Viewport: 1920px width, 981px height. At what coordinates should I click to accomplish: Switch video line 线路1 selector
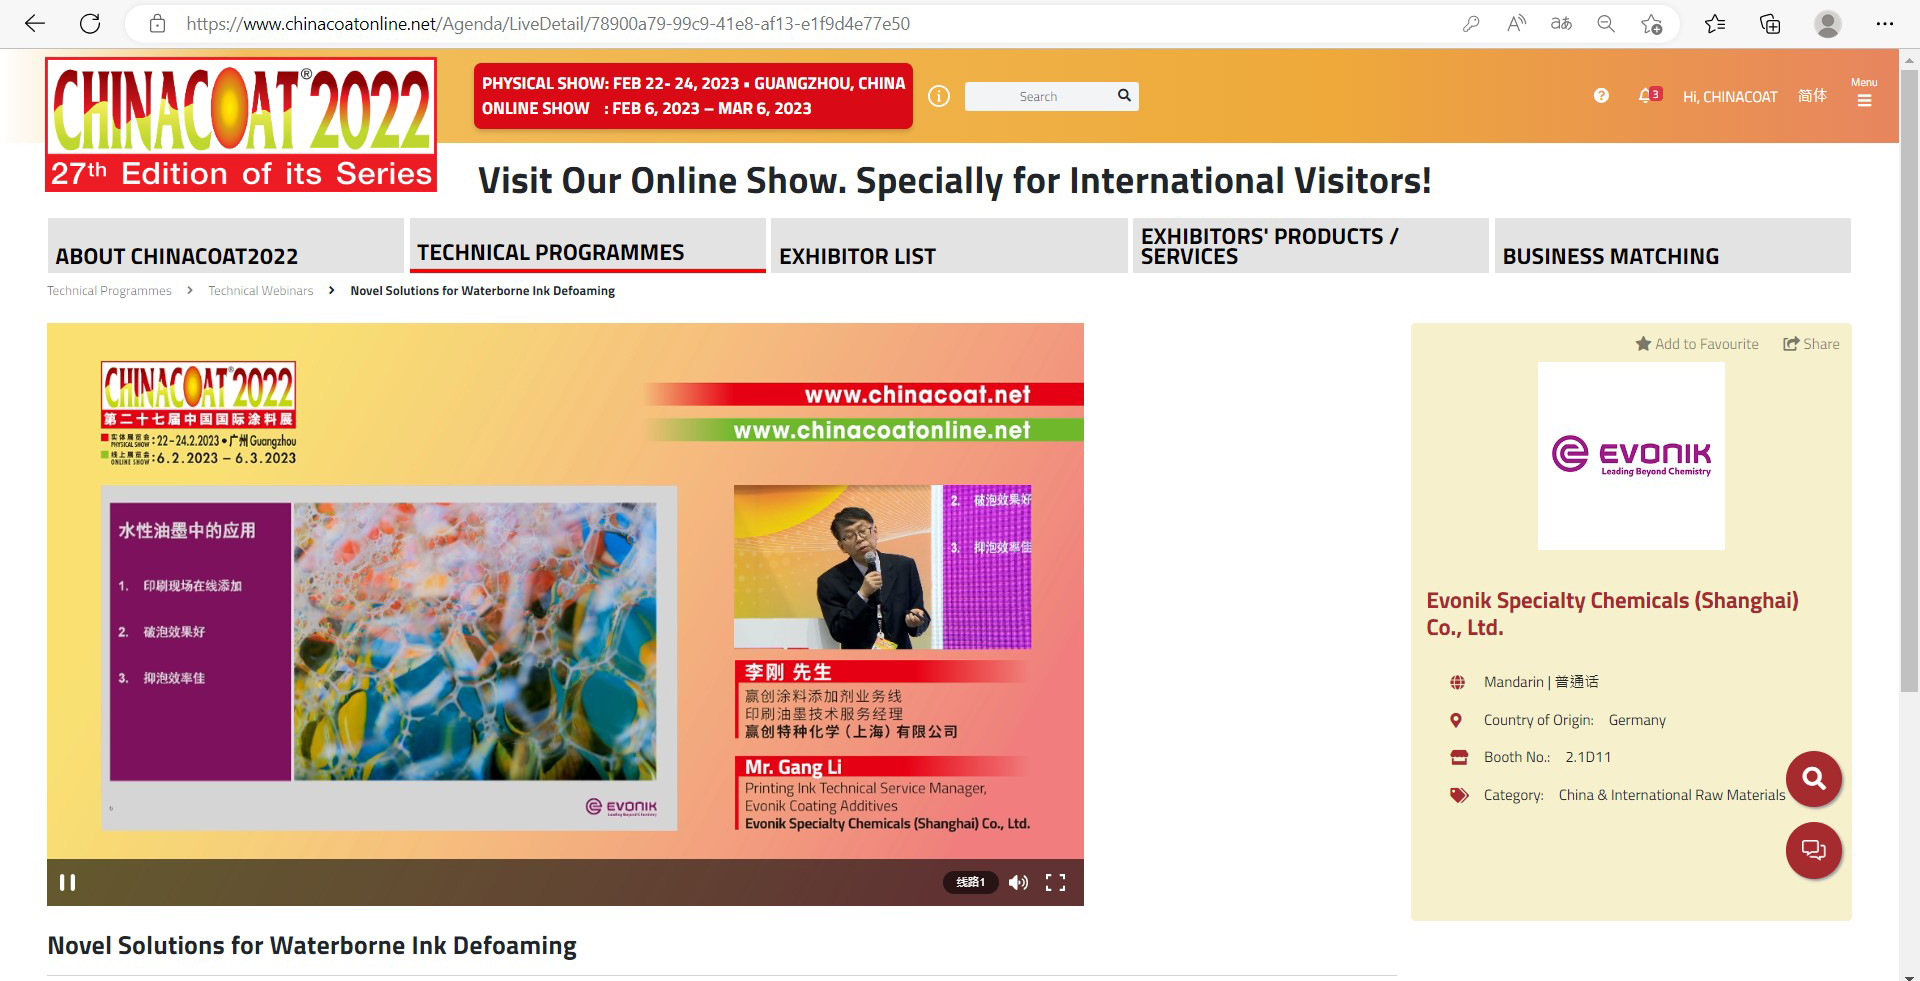[x=970, y=882]
